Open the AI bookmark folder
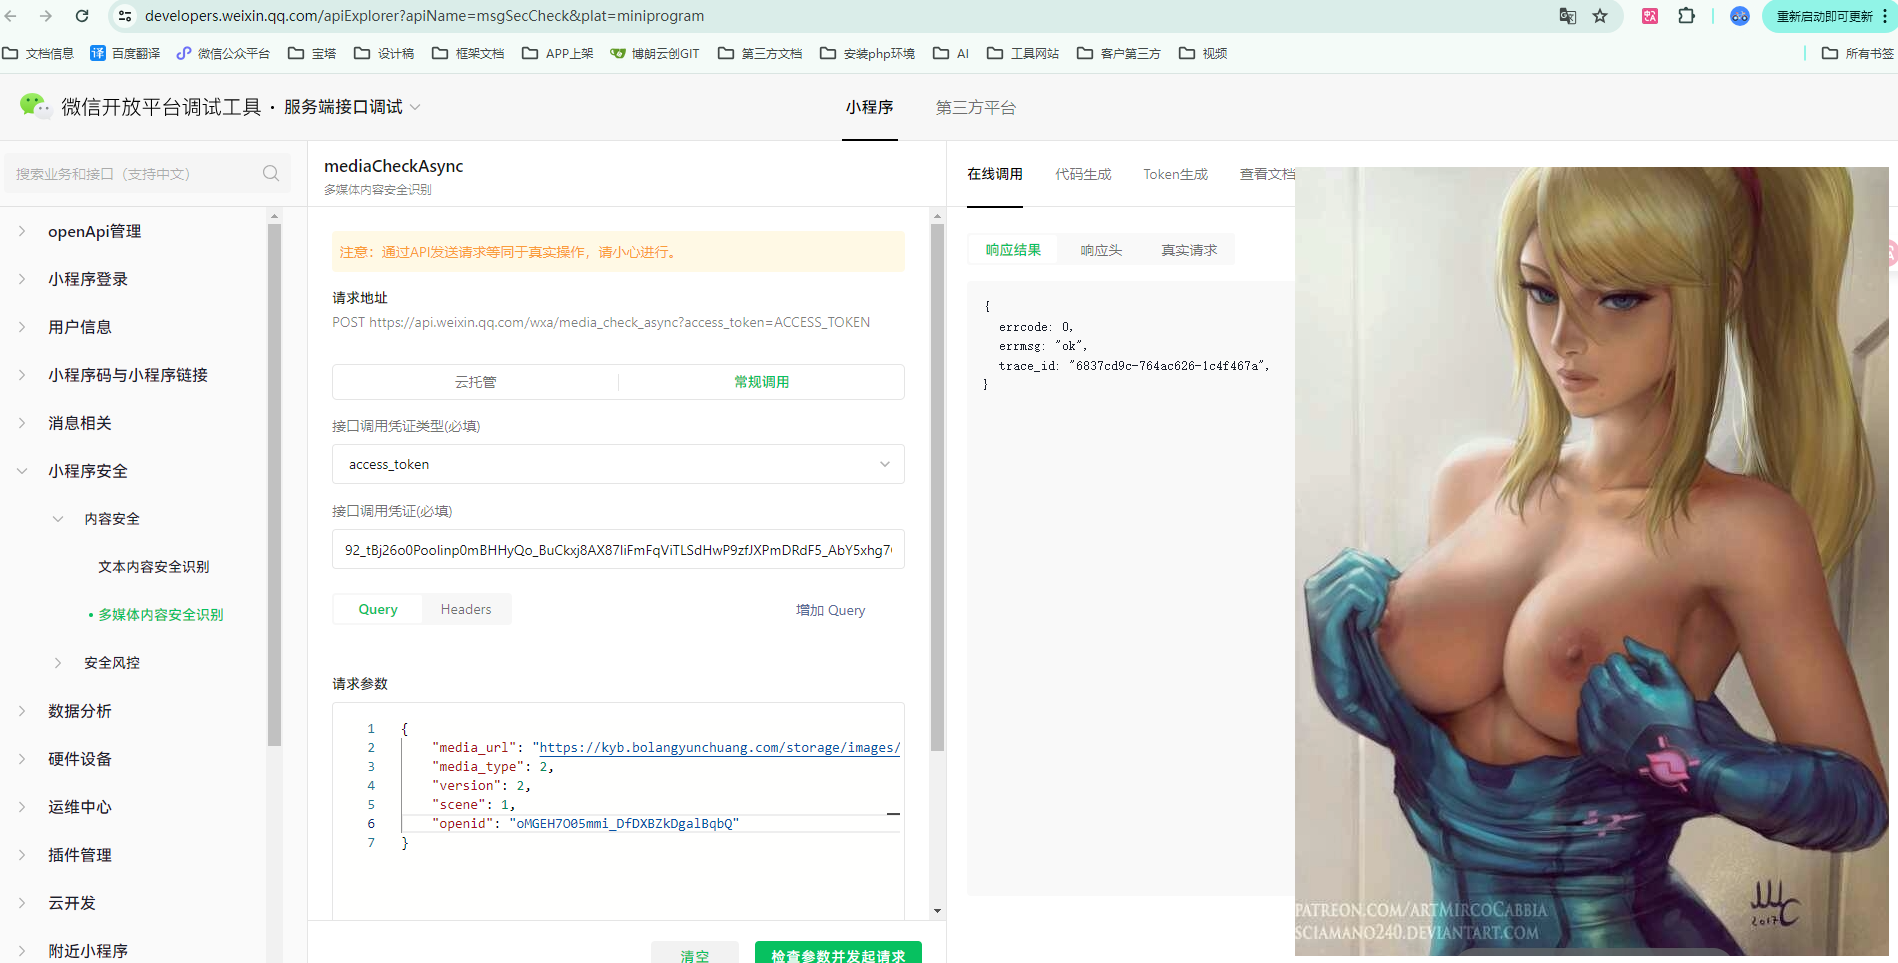Image resolution: width=1898 pixels, height=963 pixels. (x=951, y=53)
